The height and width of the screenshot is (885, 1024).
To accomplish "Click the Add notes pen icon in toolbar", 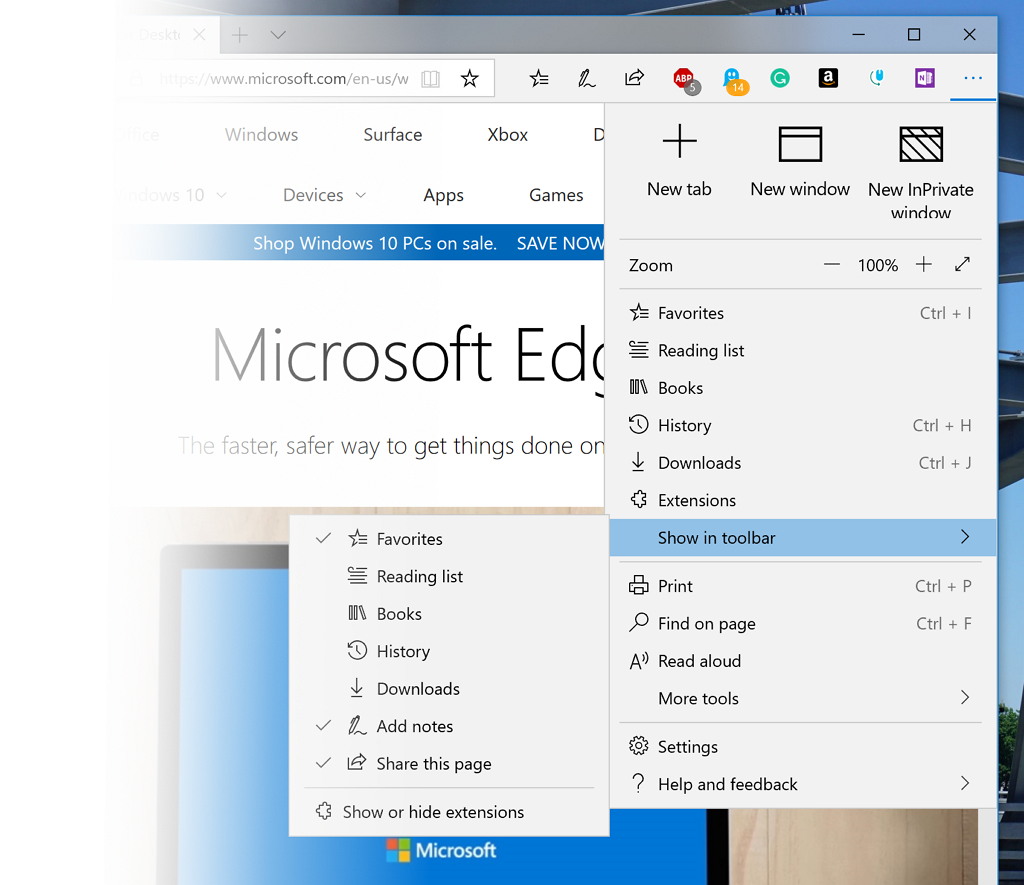I will point(586,78).
